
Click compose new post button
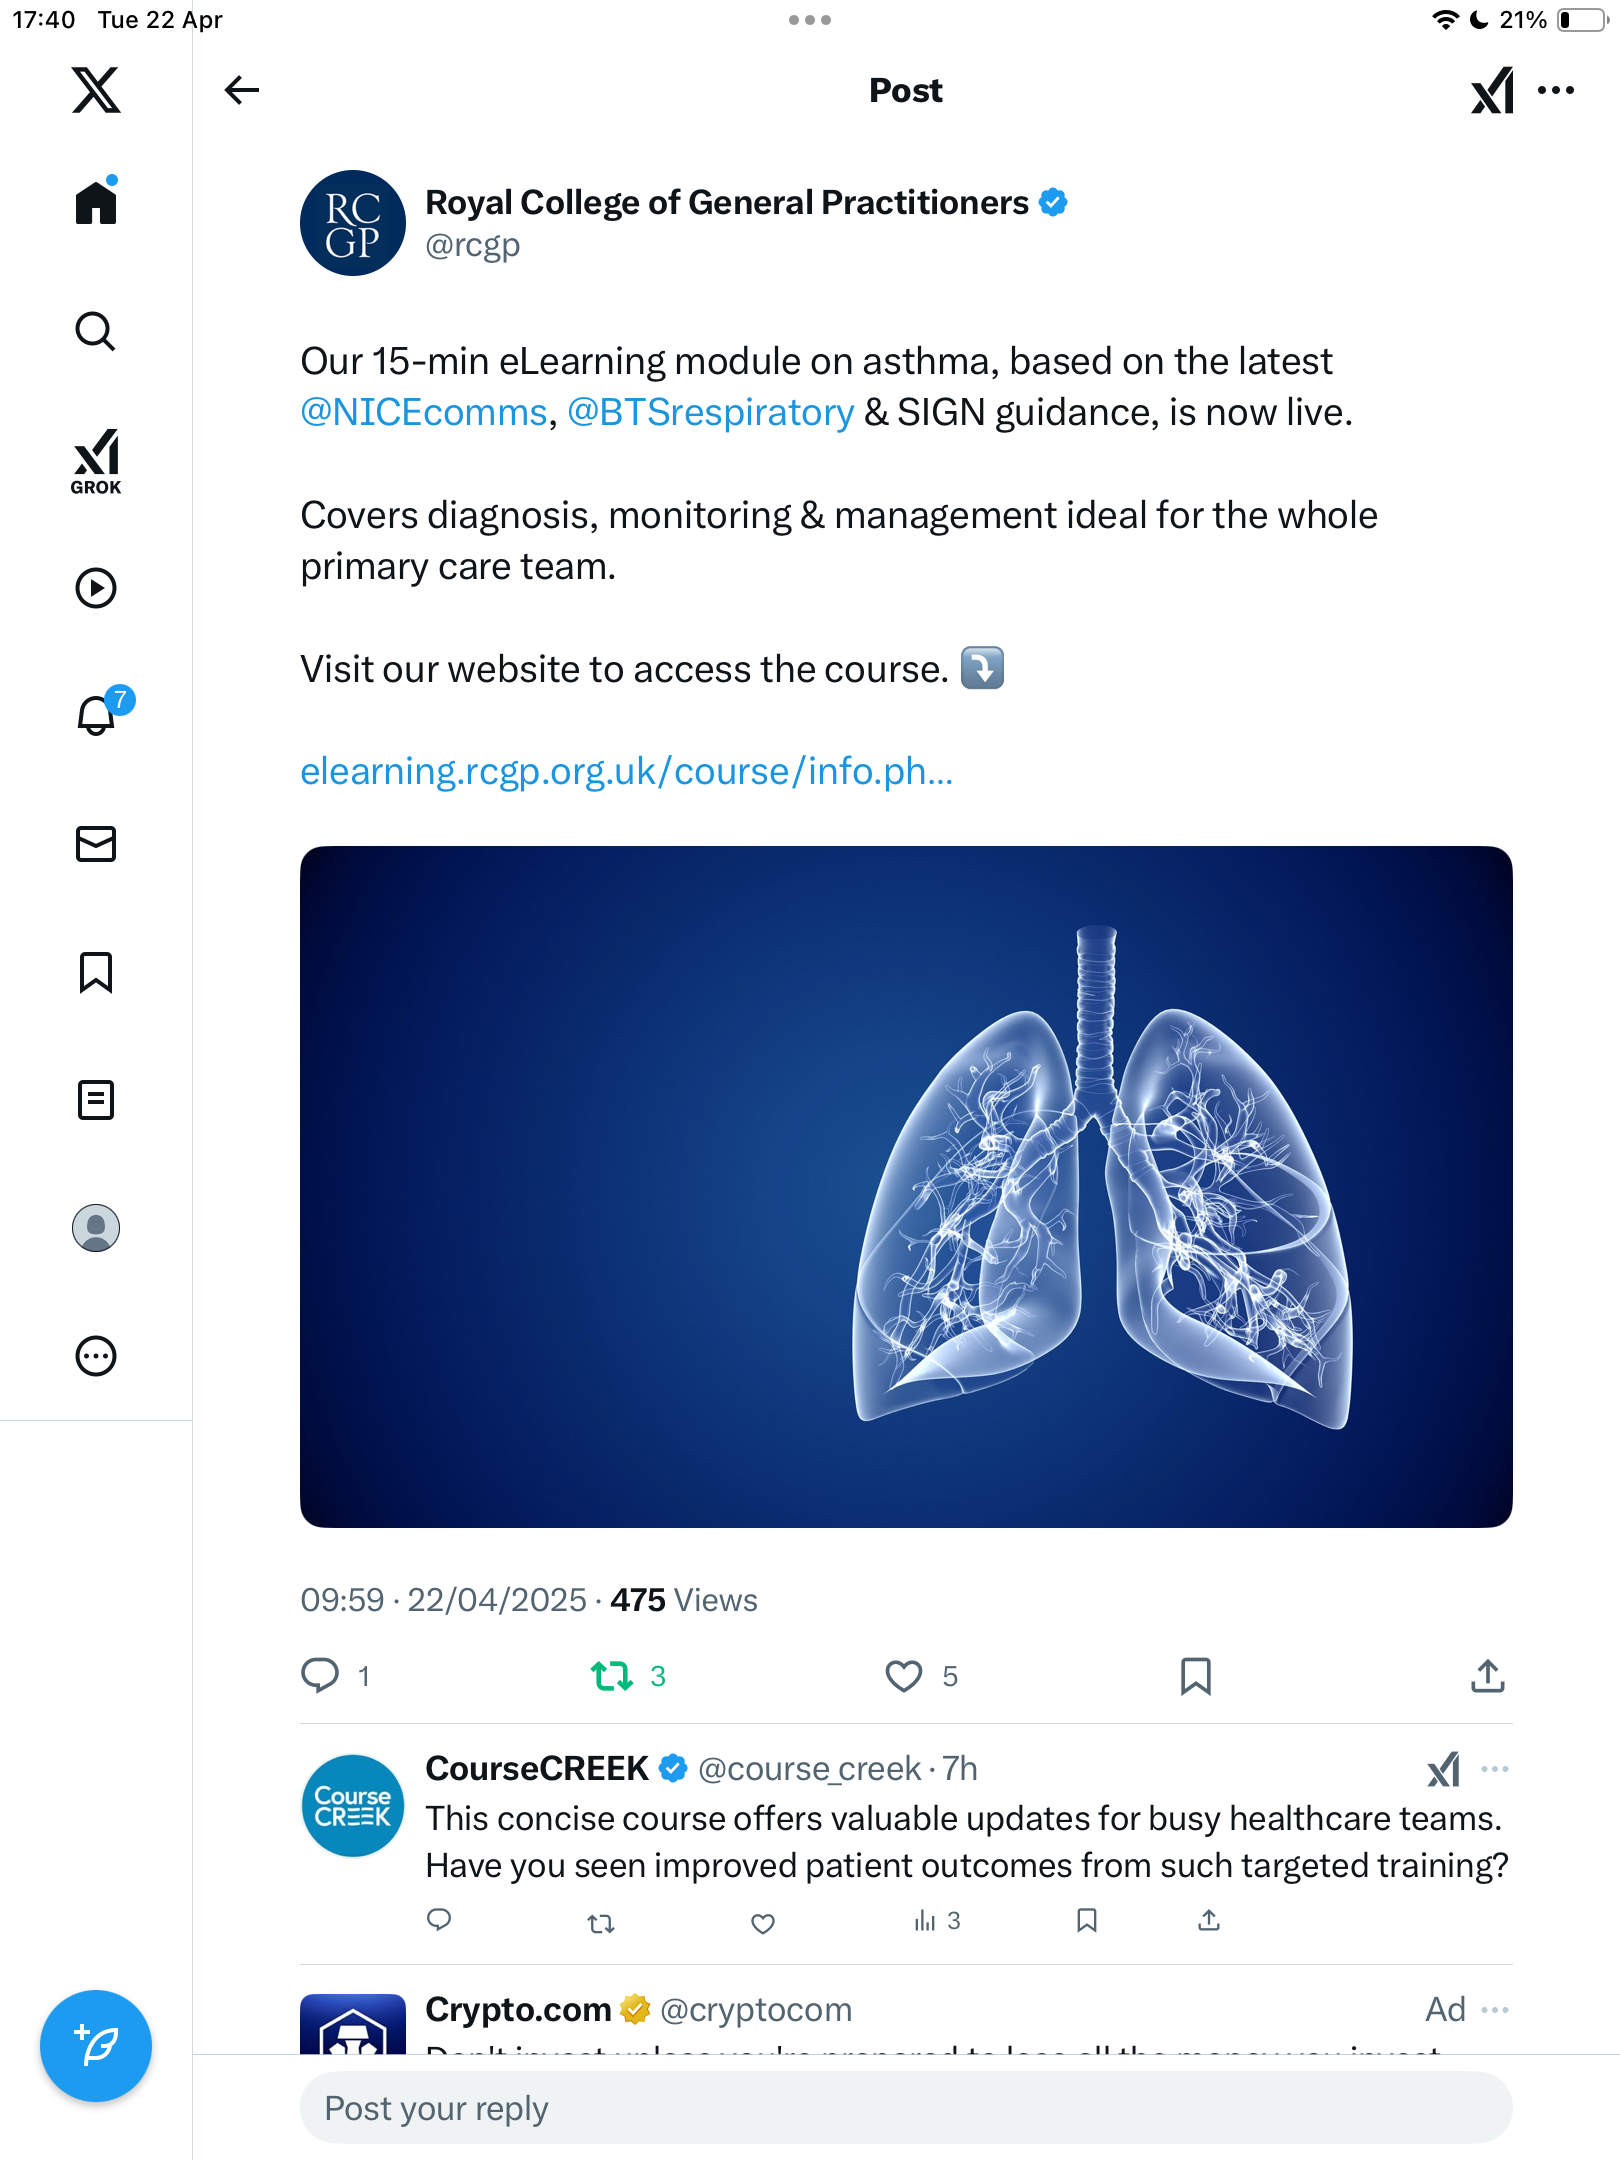click(96, 2046)
